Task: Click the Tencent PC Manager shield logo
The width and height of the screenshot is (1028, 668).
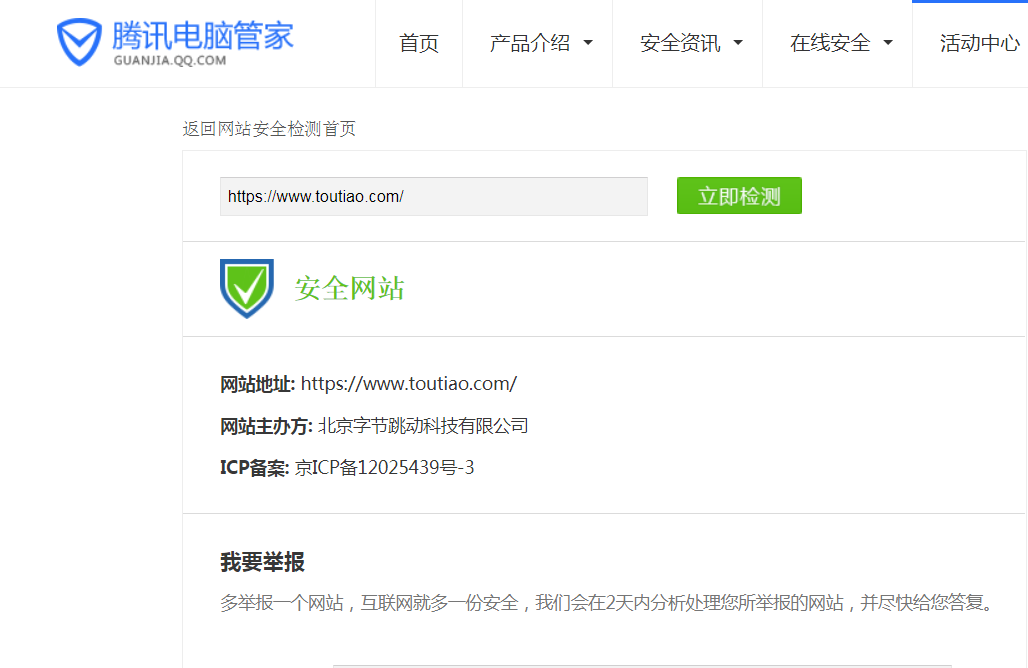Action: point(79,42)
